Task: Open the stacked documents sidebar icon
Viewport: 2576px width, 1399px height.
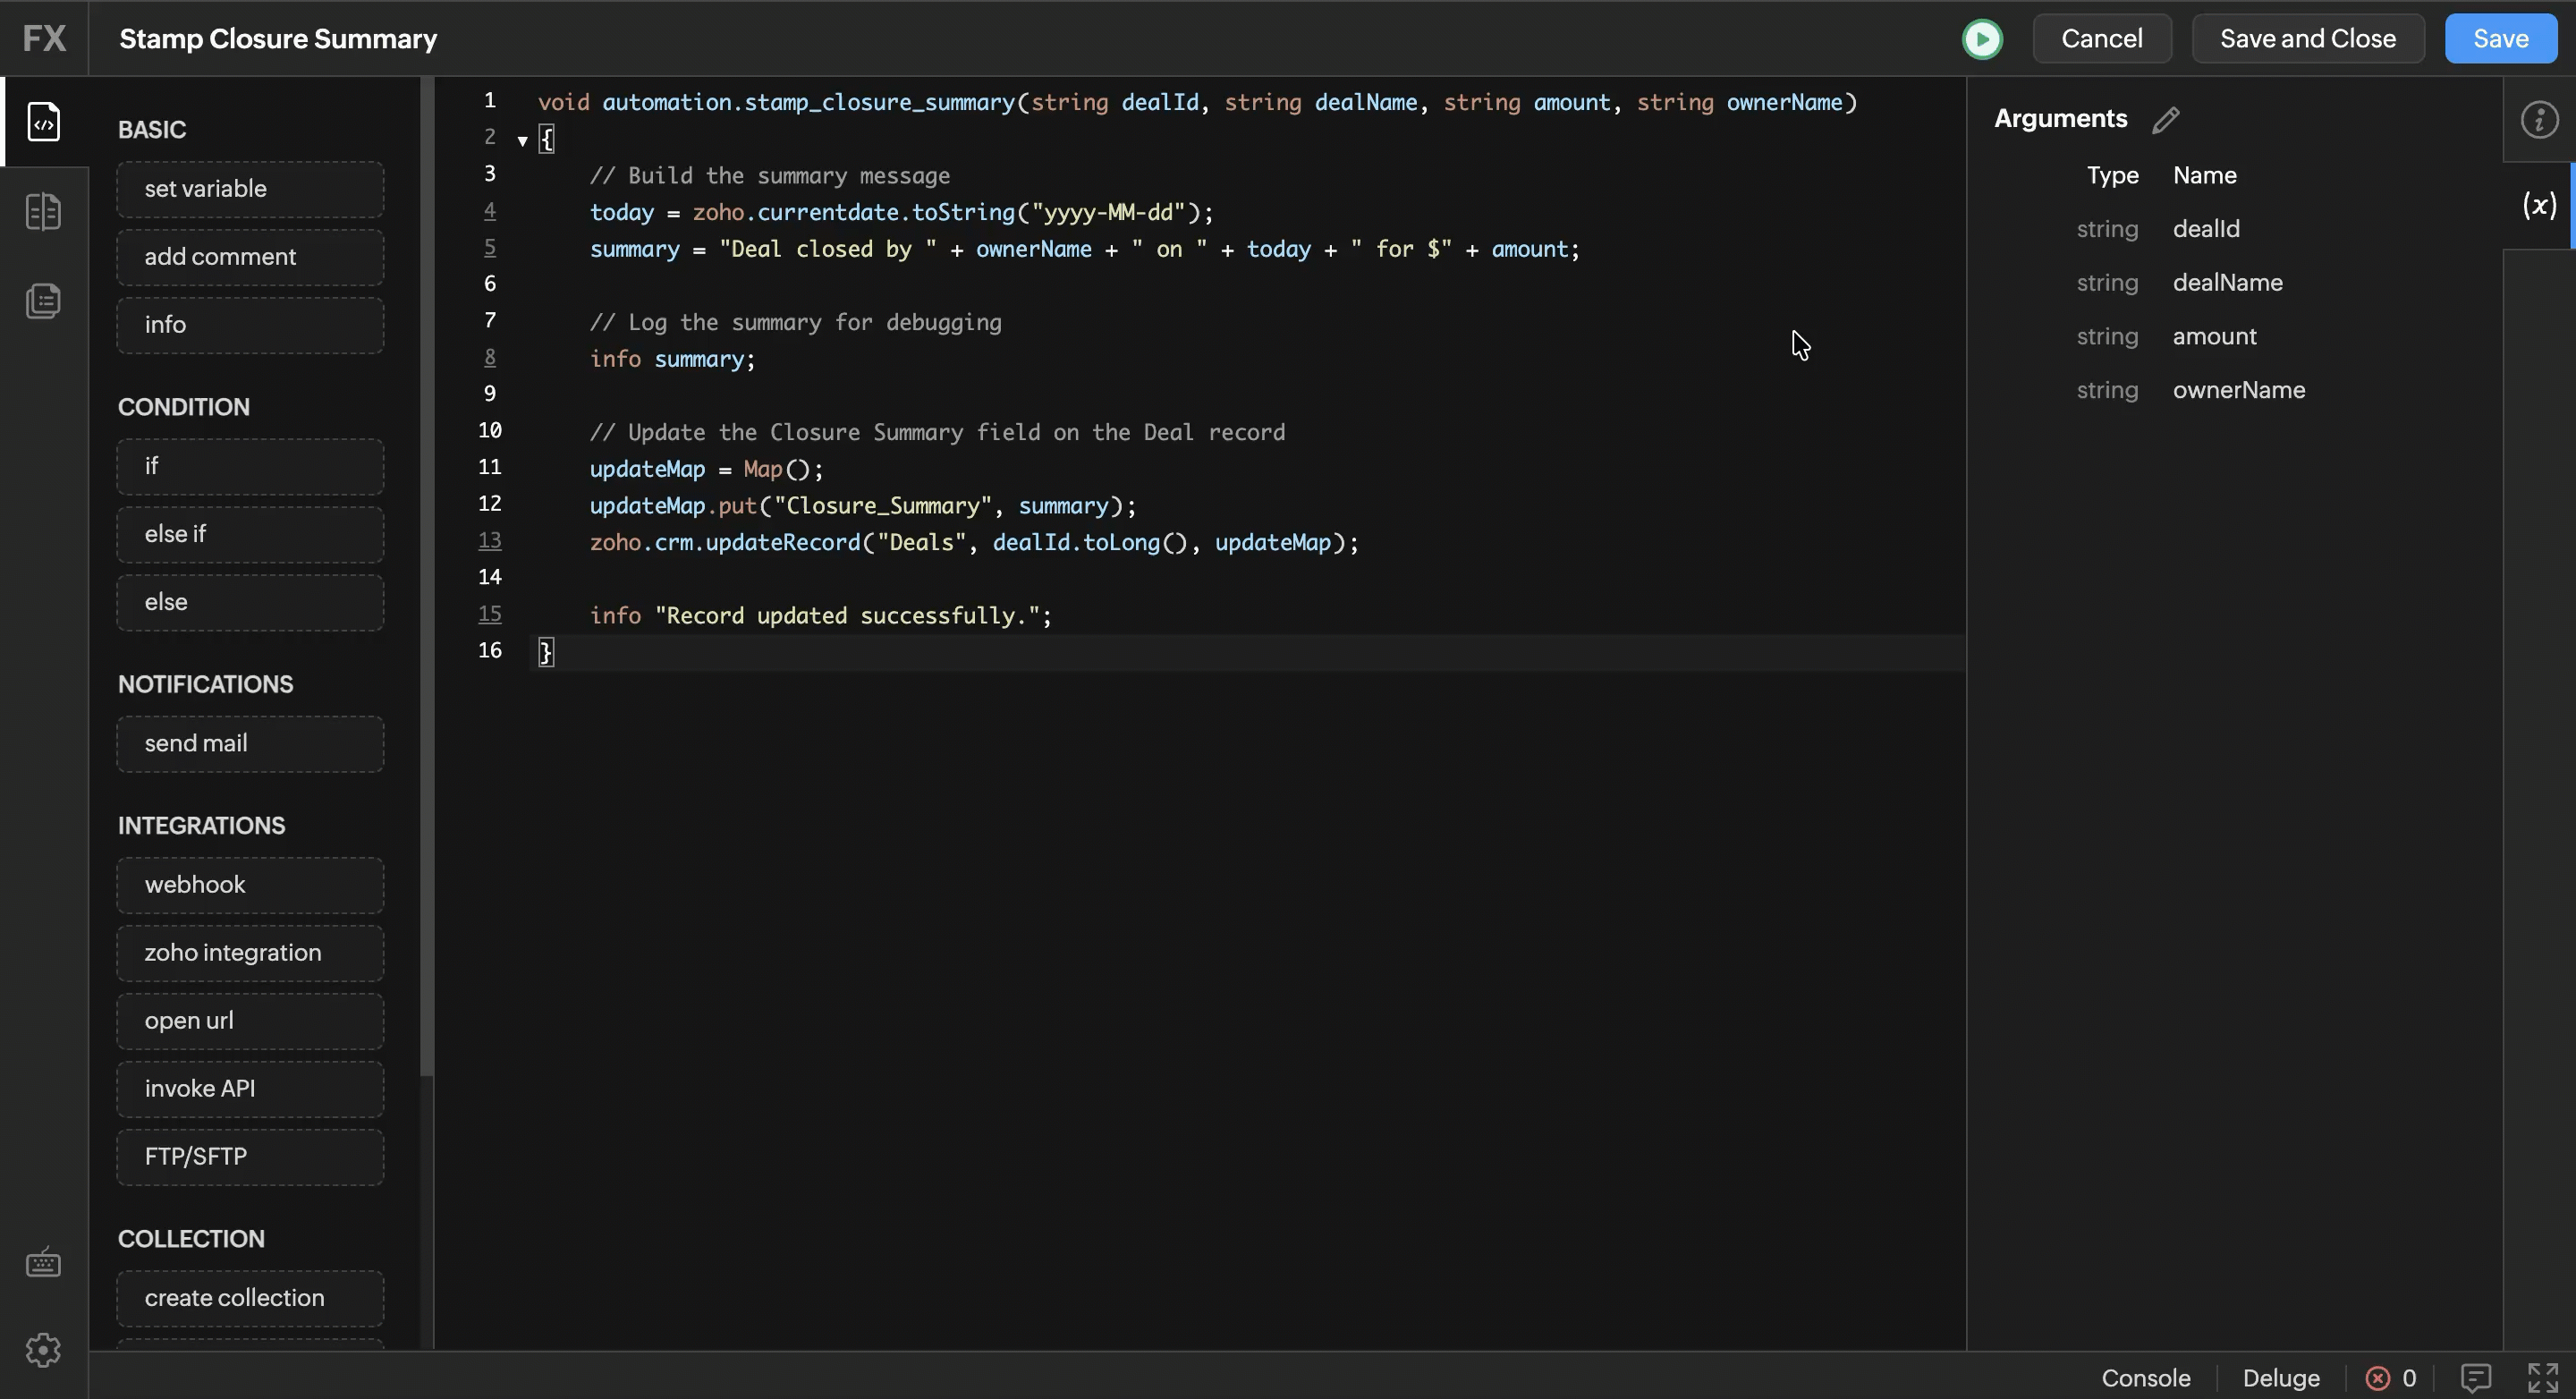Action: pyautogui.click(x=43, y=301)
